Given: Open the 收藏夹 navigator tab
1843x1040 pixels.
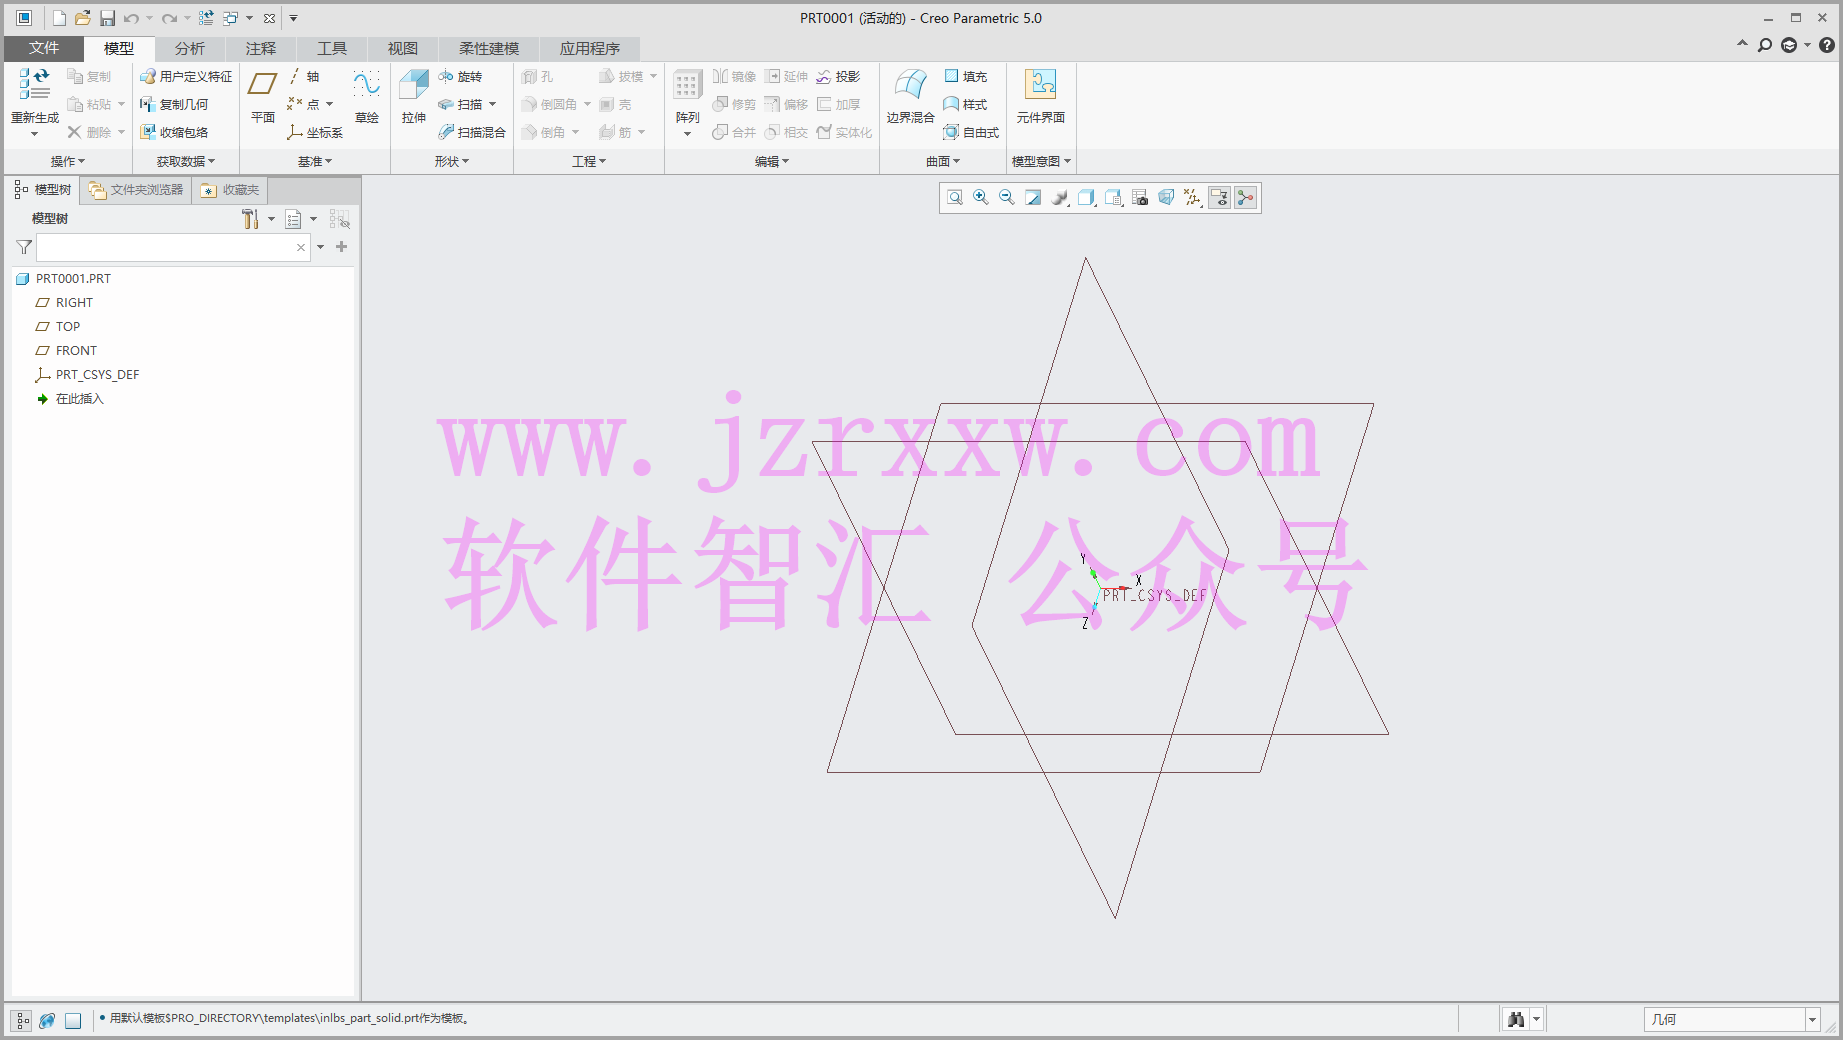Looking at the screenshot, I should [x=230, y=190].
